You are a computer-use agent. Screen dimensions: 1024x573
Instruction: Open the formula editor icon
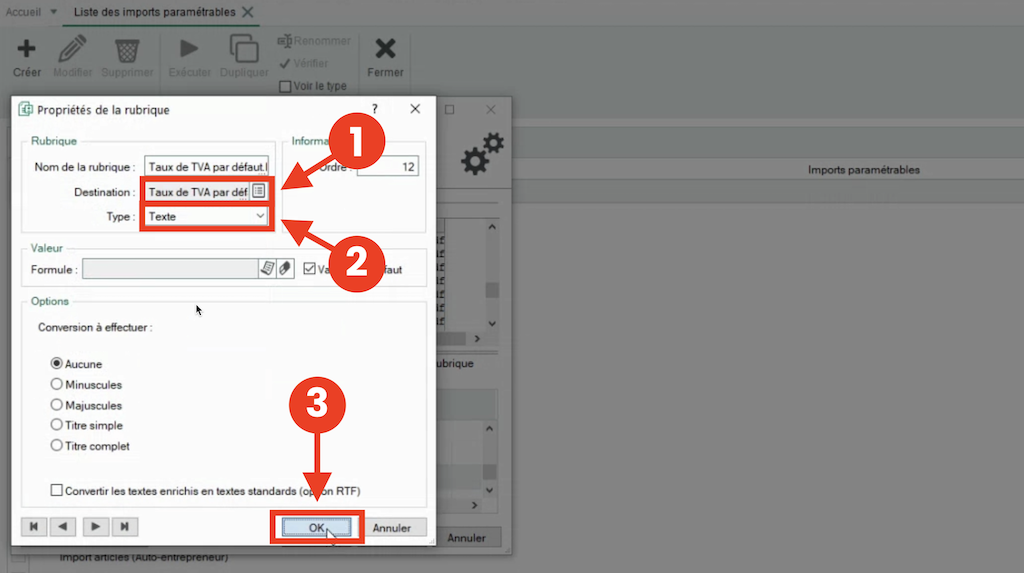point(267,269)
